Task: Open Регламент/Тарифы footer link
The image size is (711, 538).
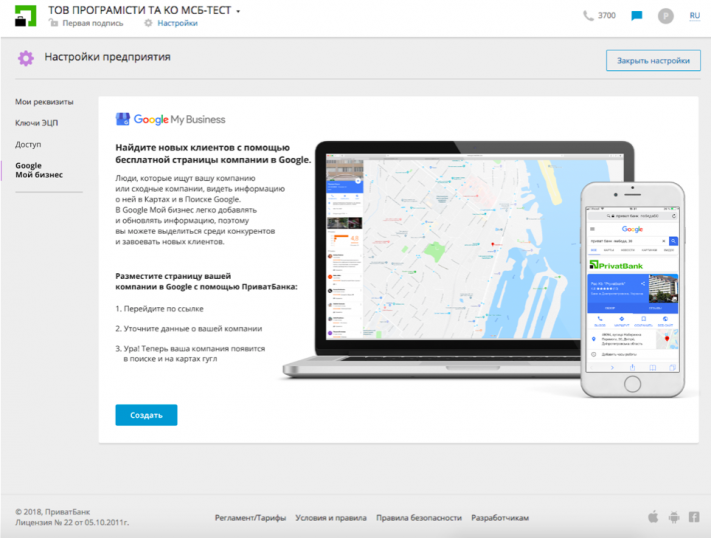Action: click(x=250, y=518)
